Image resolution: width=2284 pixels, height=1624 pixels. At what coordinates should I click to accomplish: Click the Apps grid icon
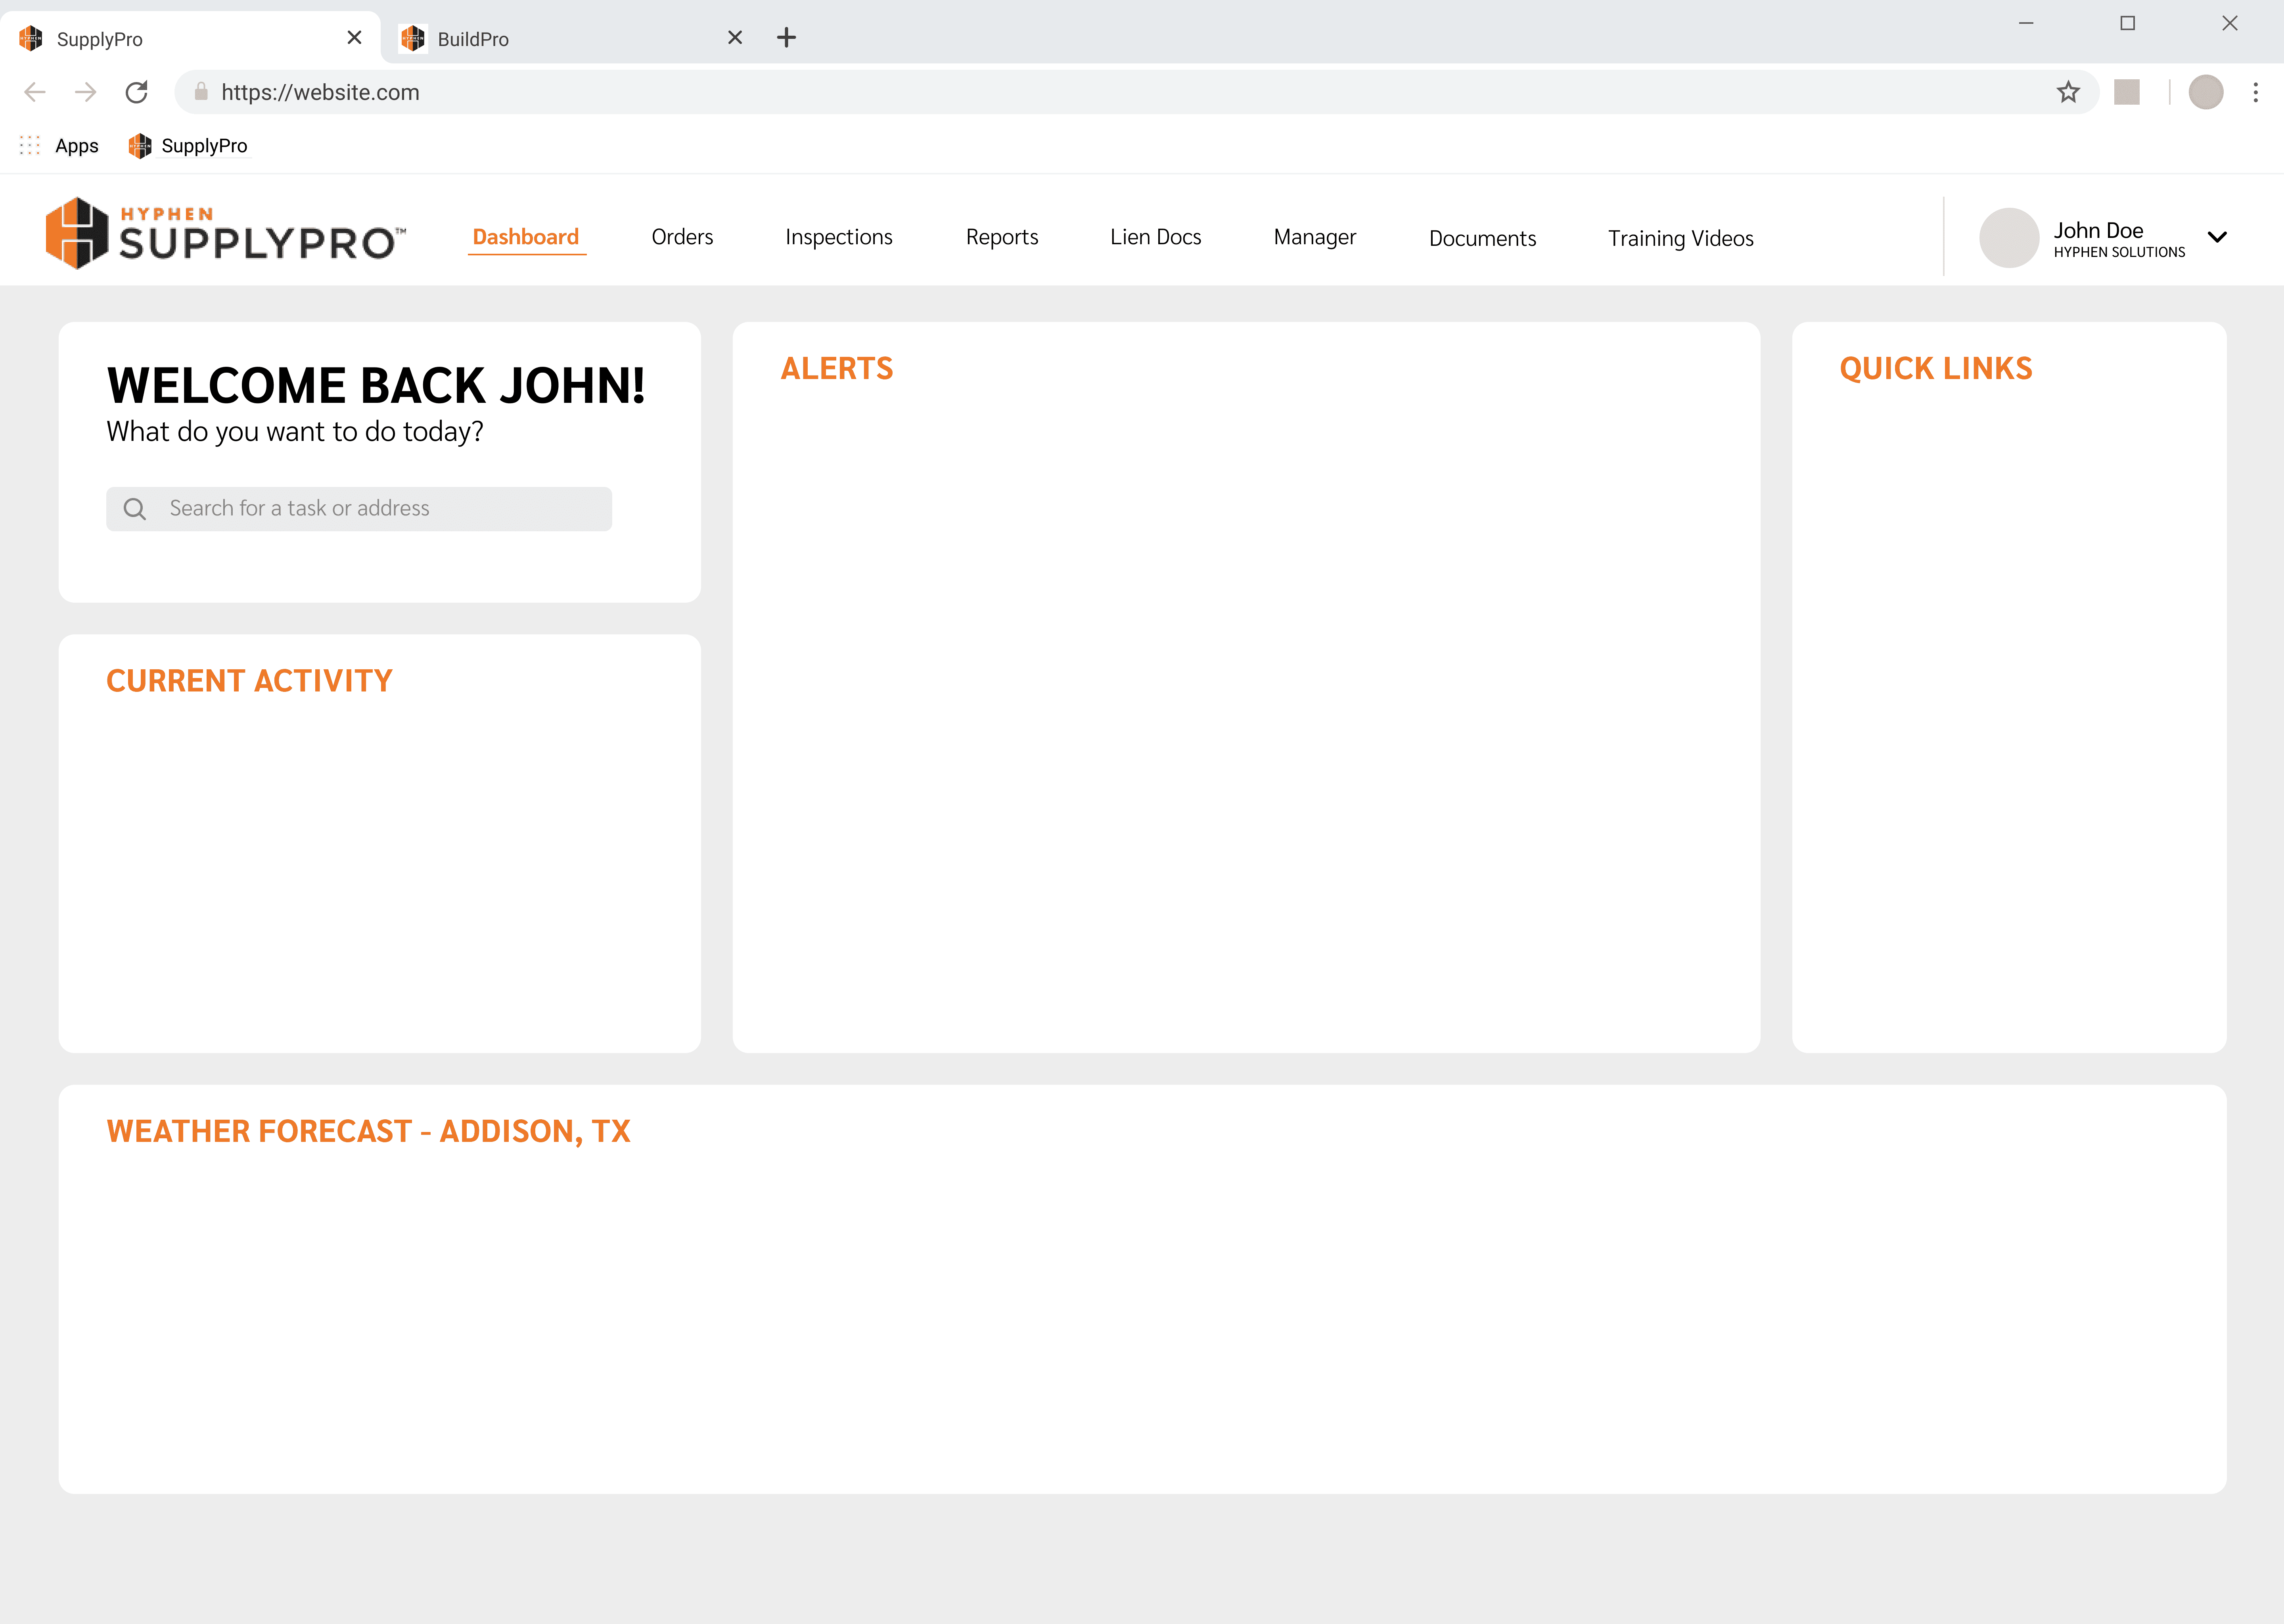[x=30, y=146]
